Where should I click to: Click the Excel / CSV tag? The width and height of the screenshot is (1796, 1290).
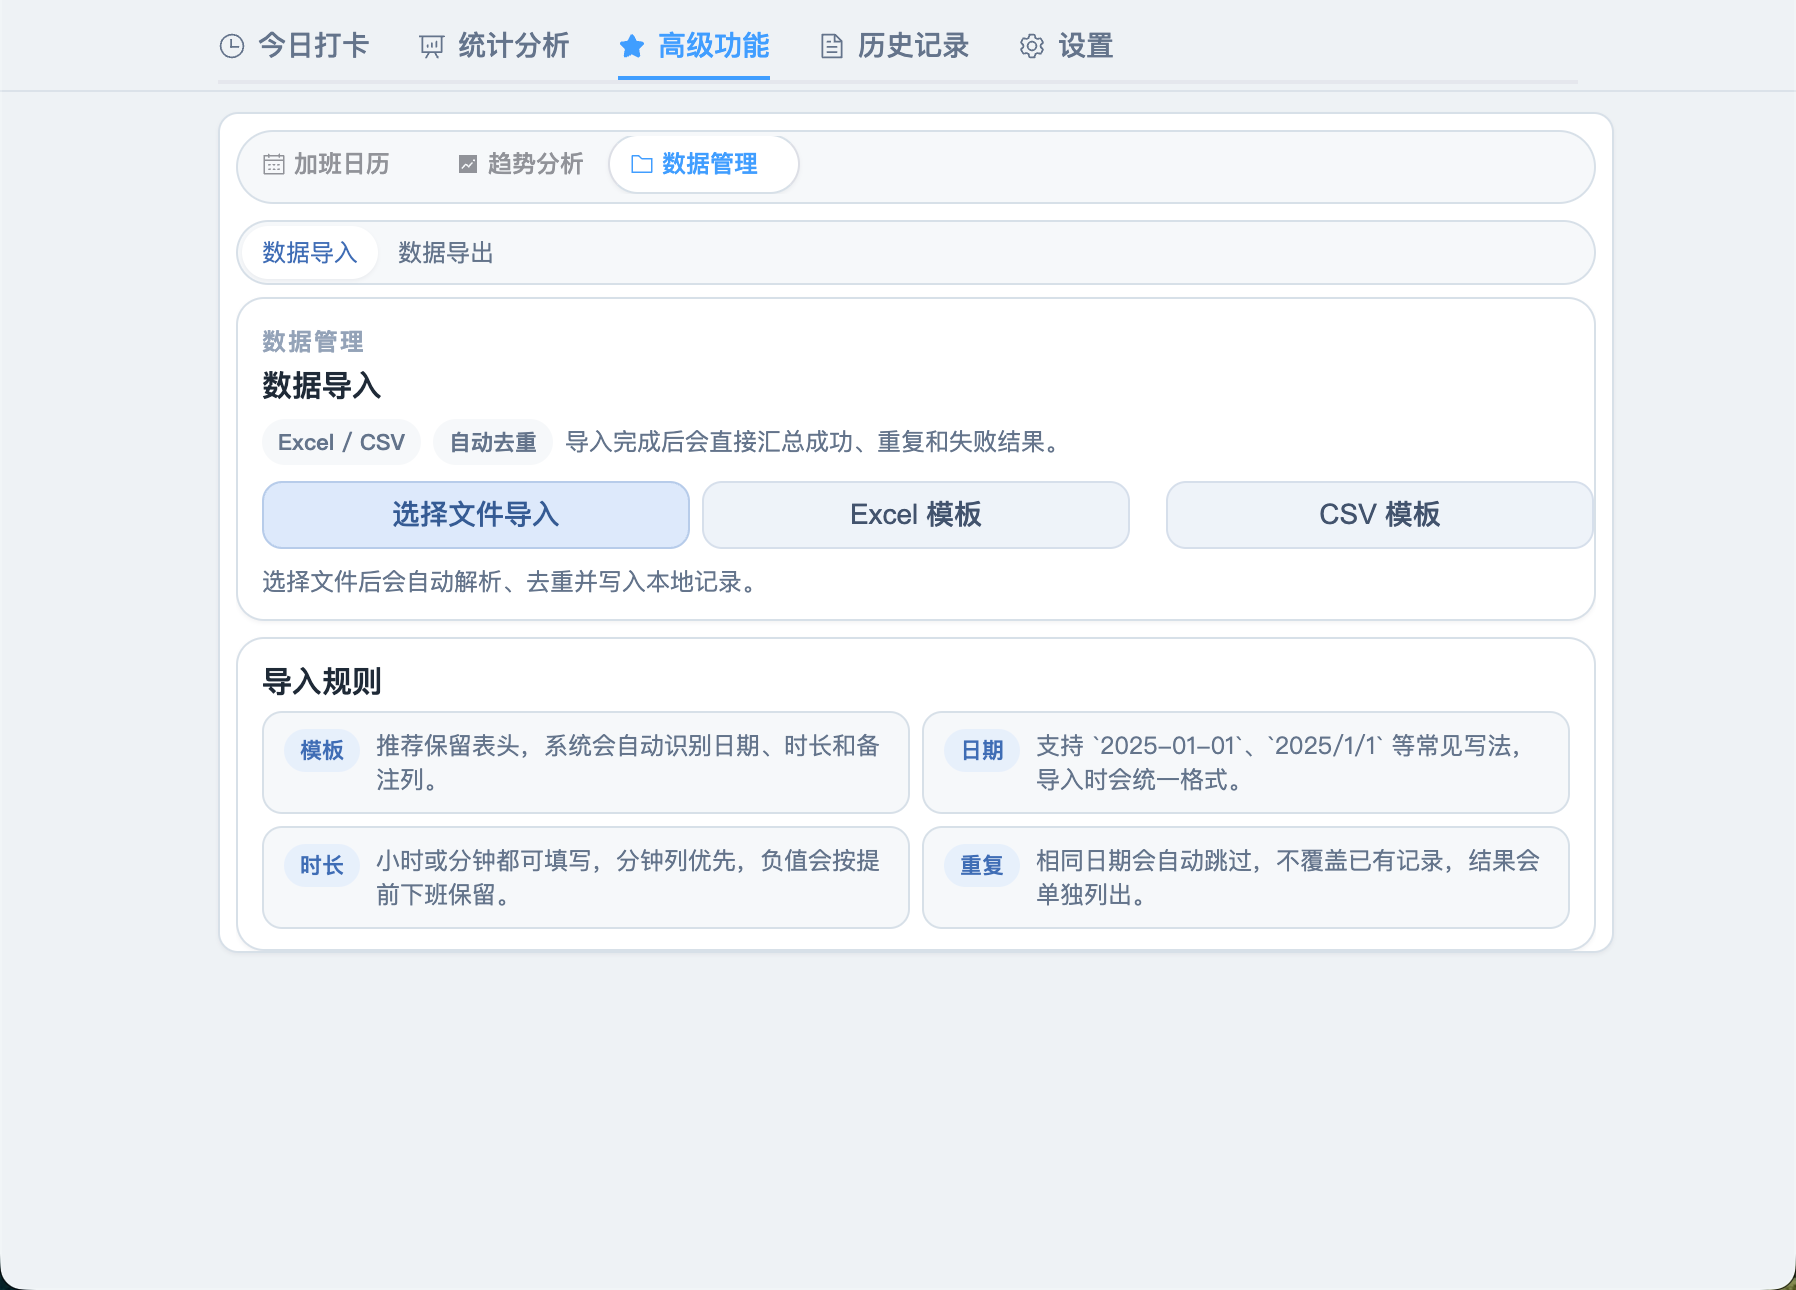341,442
